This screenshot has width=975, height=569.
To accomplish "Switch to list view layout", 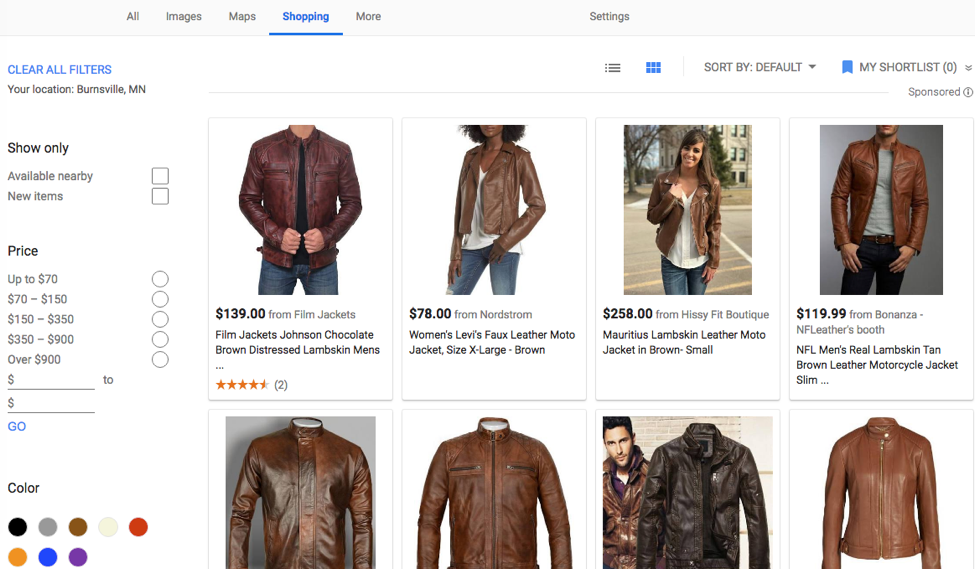I will tap(612, 67).
